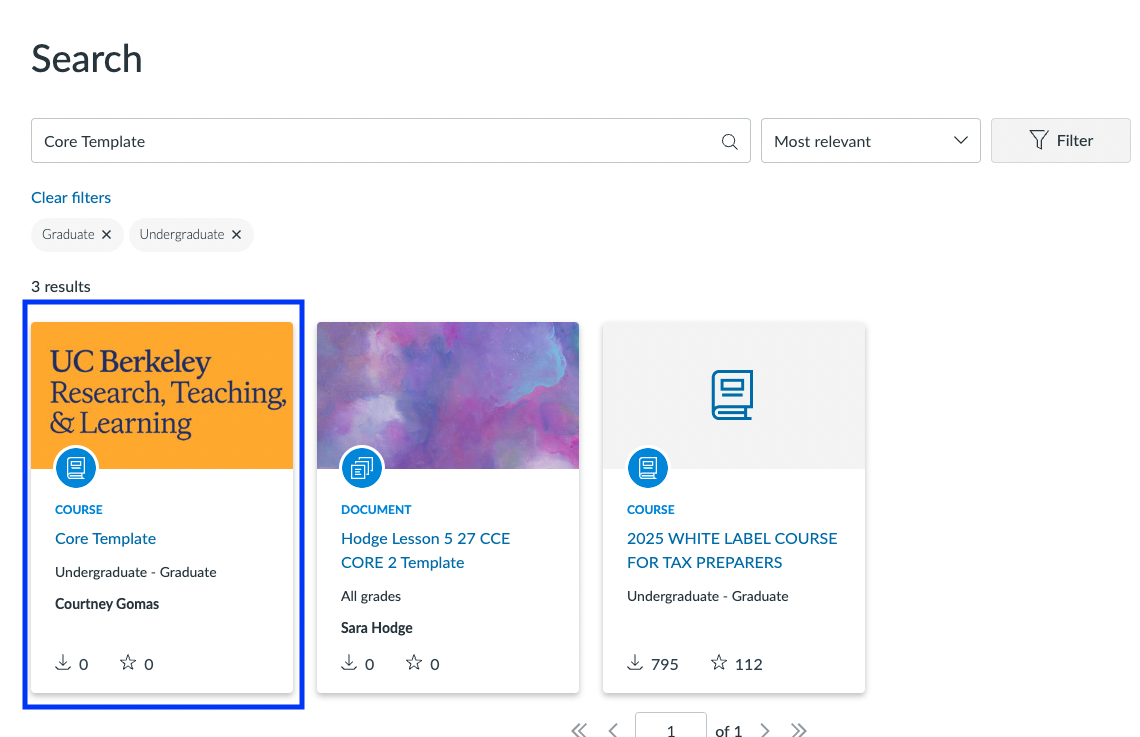
Task: Open the Most relevant sort dropdown
Action: 870,141
